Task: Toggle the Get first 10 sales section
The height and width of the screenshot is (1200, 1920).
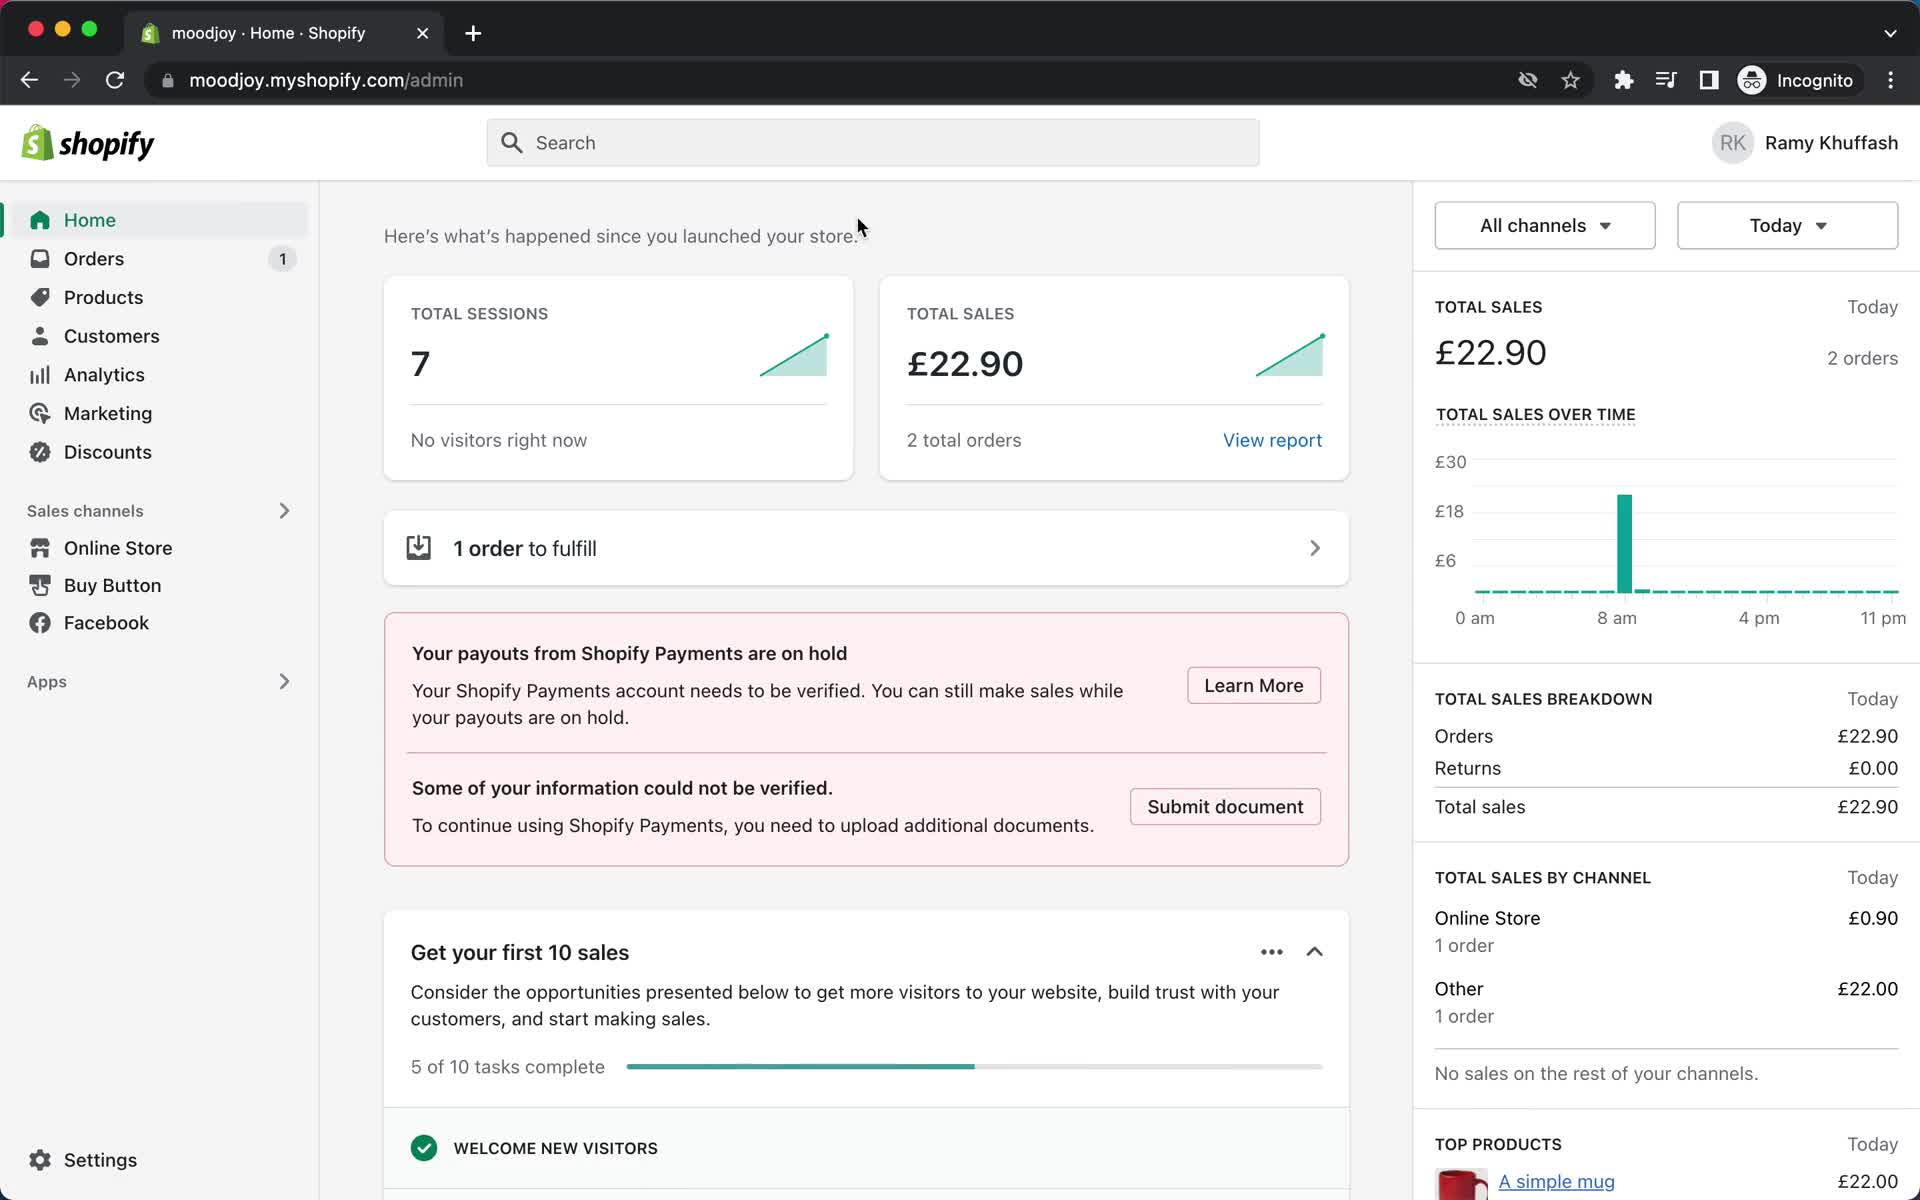Action: pyautogui.click(x=1315, y=951)
